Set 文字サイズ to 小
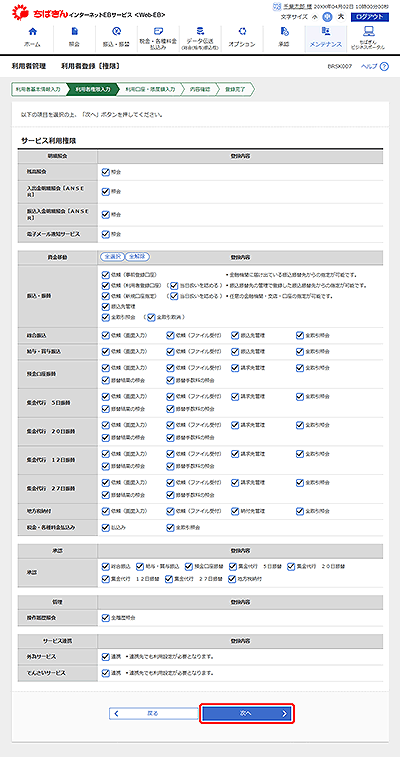The width and height of the screenshot is (400, 757). tap(315, 16)
